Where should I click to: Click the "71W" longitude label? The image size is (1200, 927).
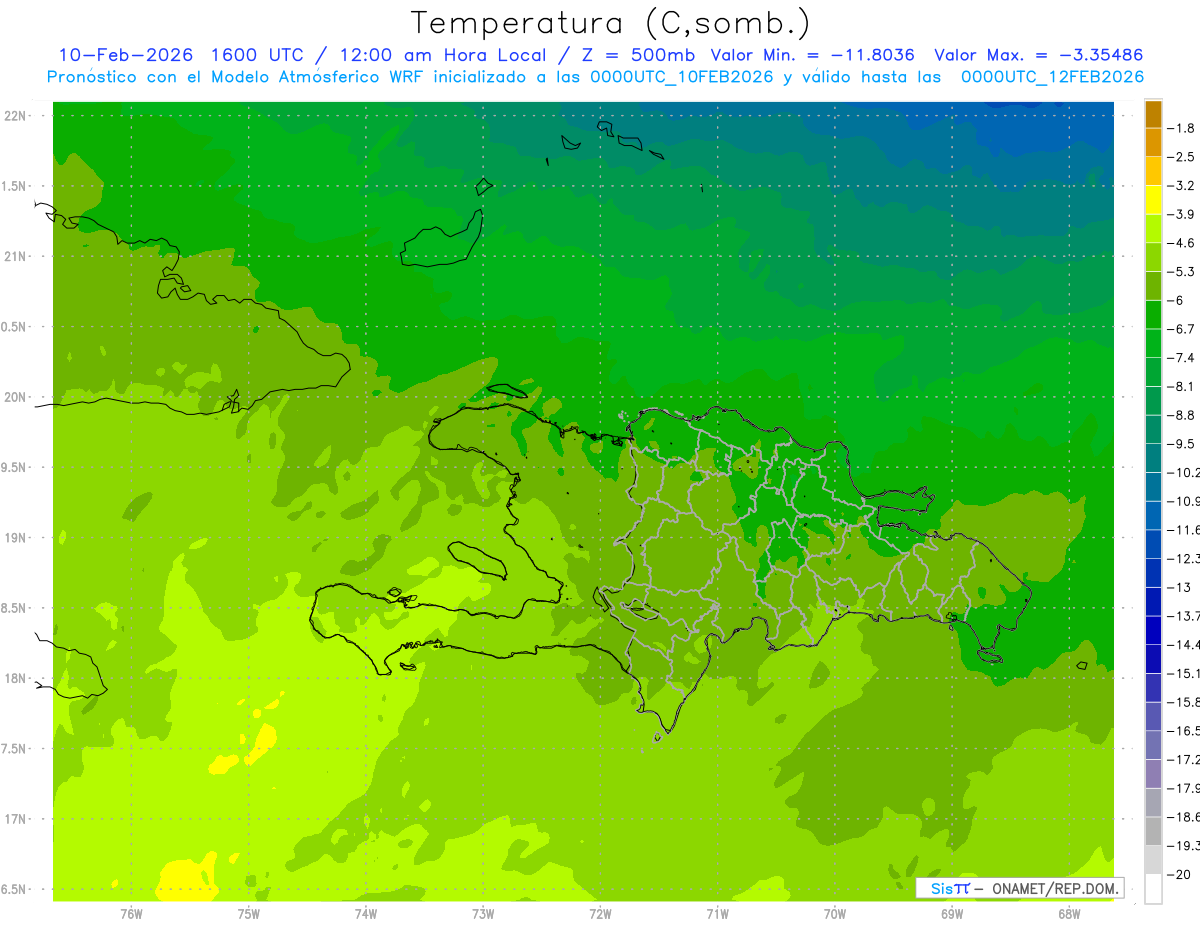coord(717,913)
